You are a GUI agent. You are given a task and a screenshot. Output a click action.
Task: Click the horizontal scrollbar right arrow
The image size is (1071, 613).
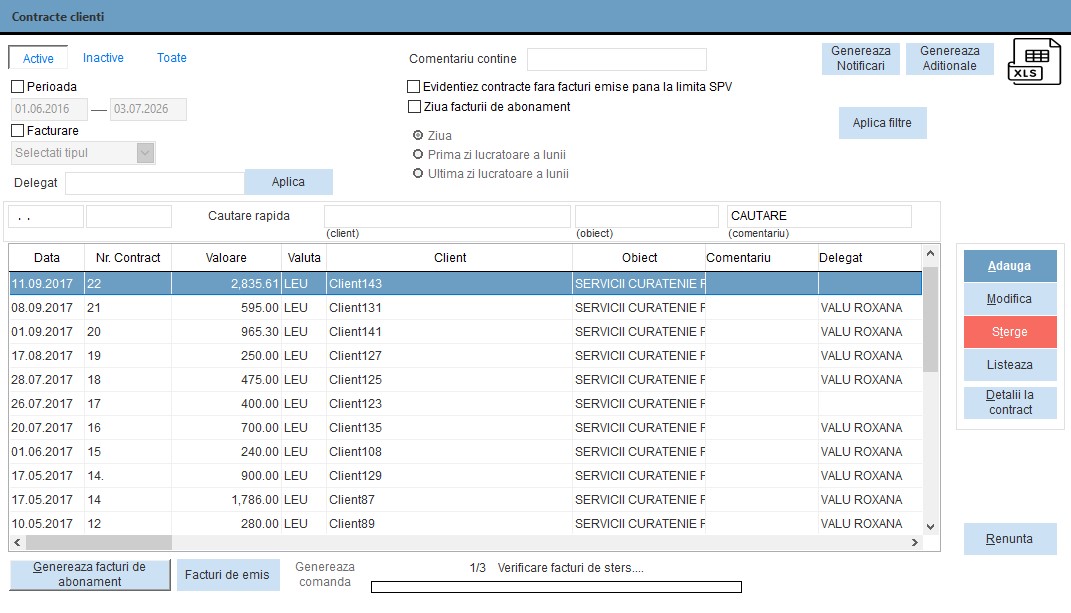coord(915,543)
